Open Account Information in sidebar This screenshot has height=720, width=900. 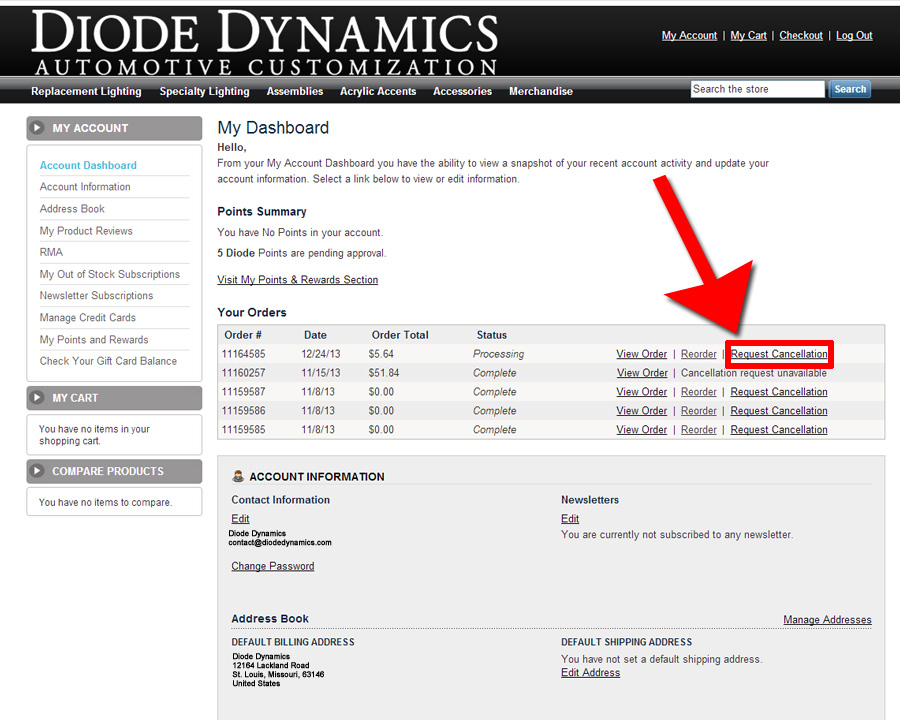point(85,187)
